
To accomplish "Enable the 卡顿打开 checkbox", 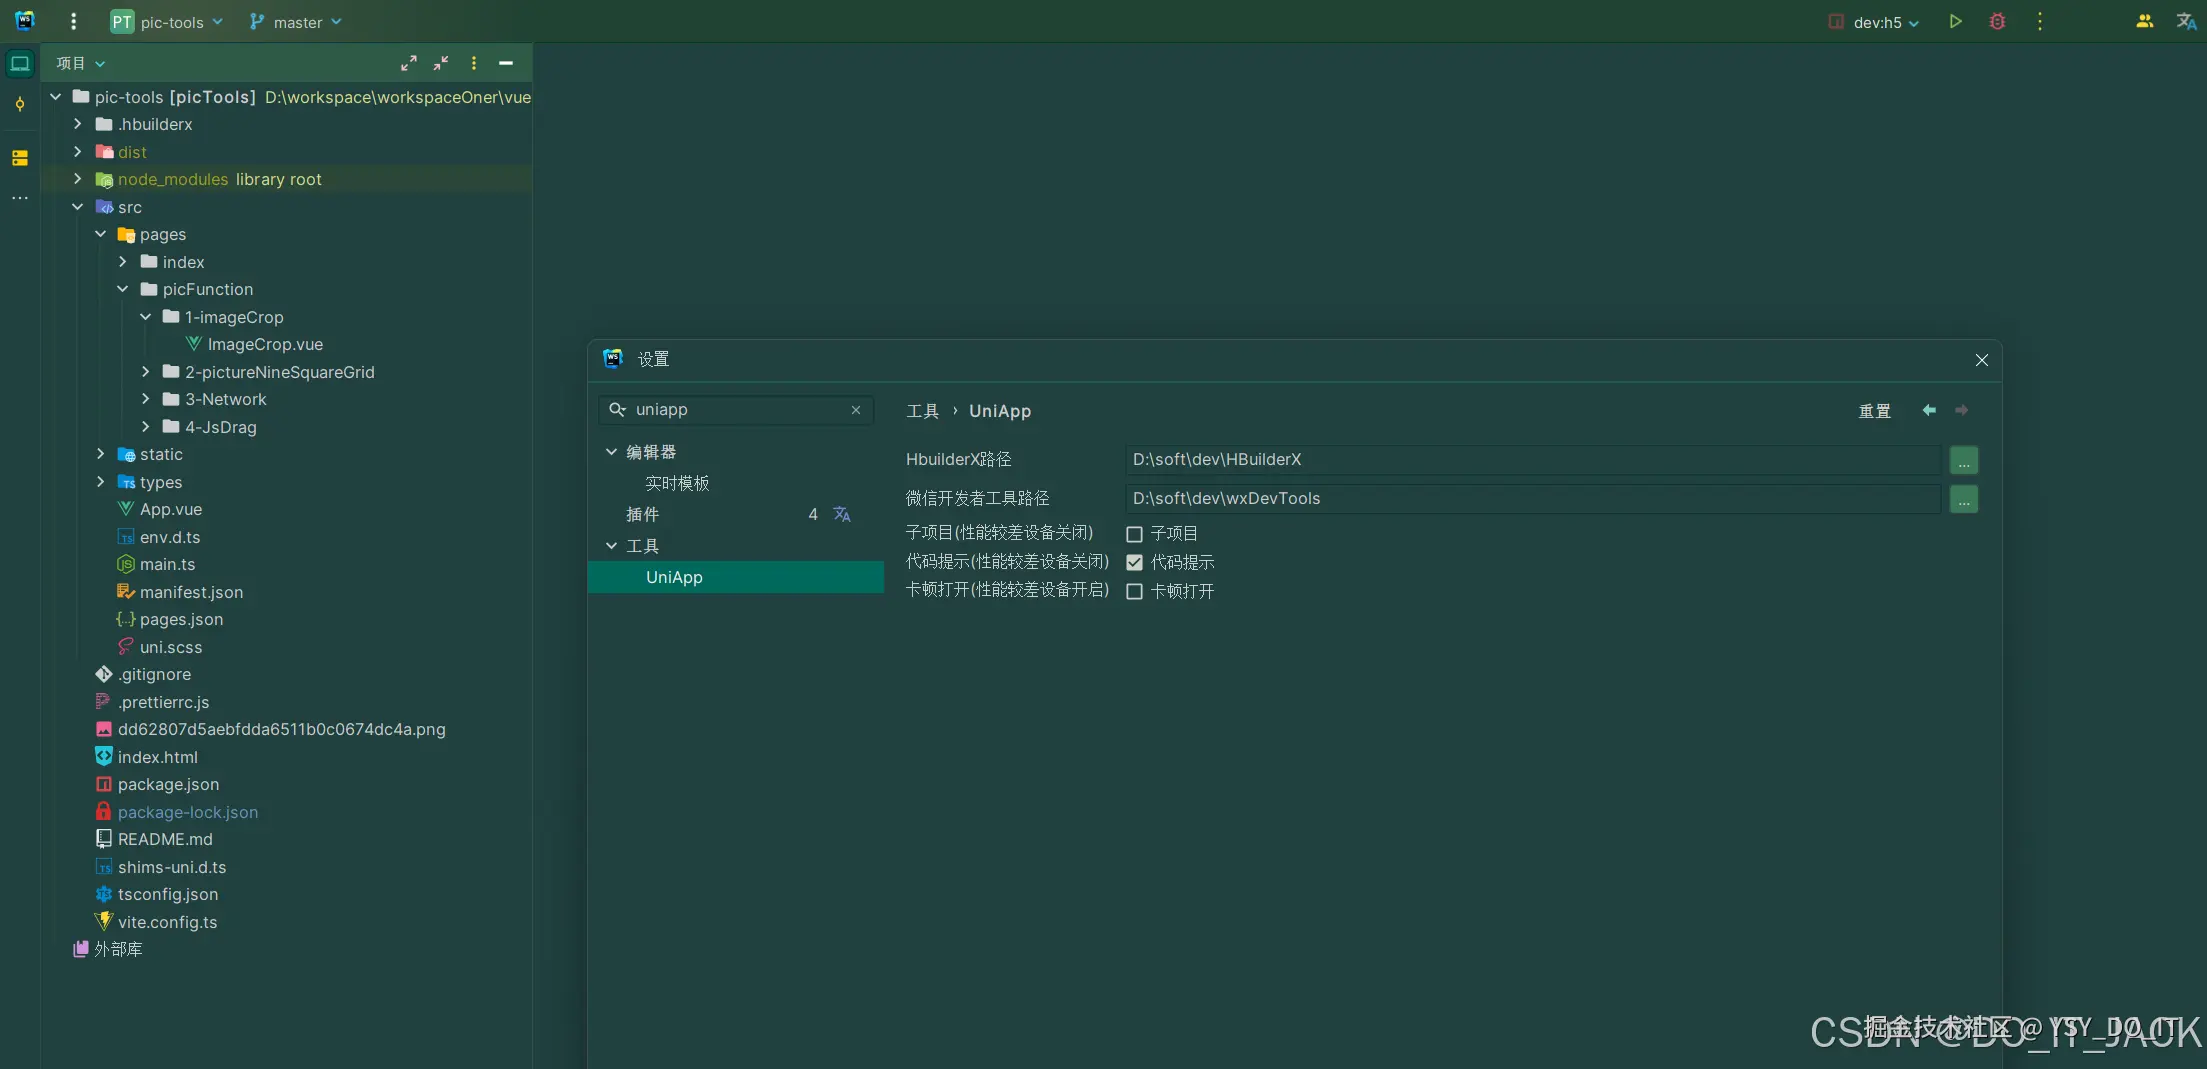I will 1134,591.
